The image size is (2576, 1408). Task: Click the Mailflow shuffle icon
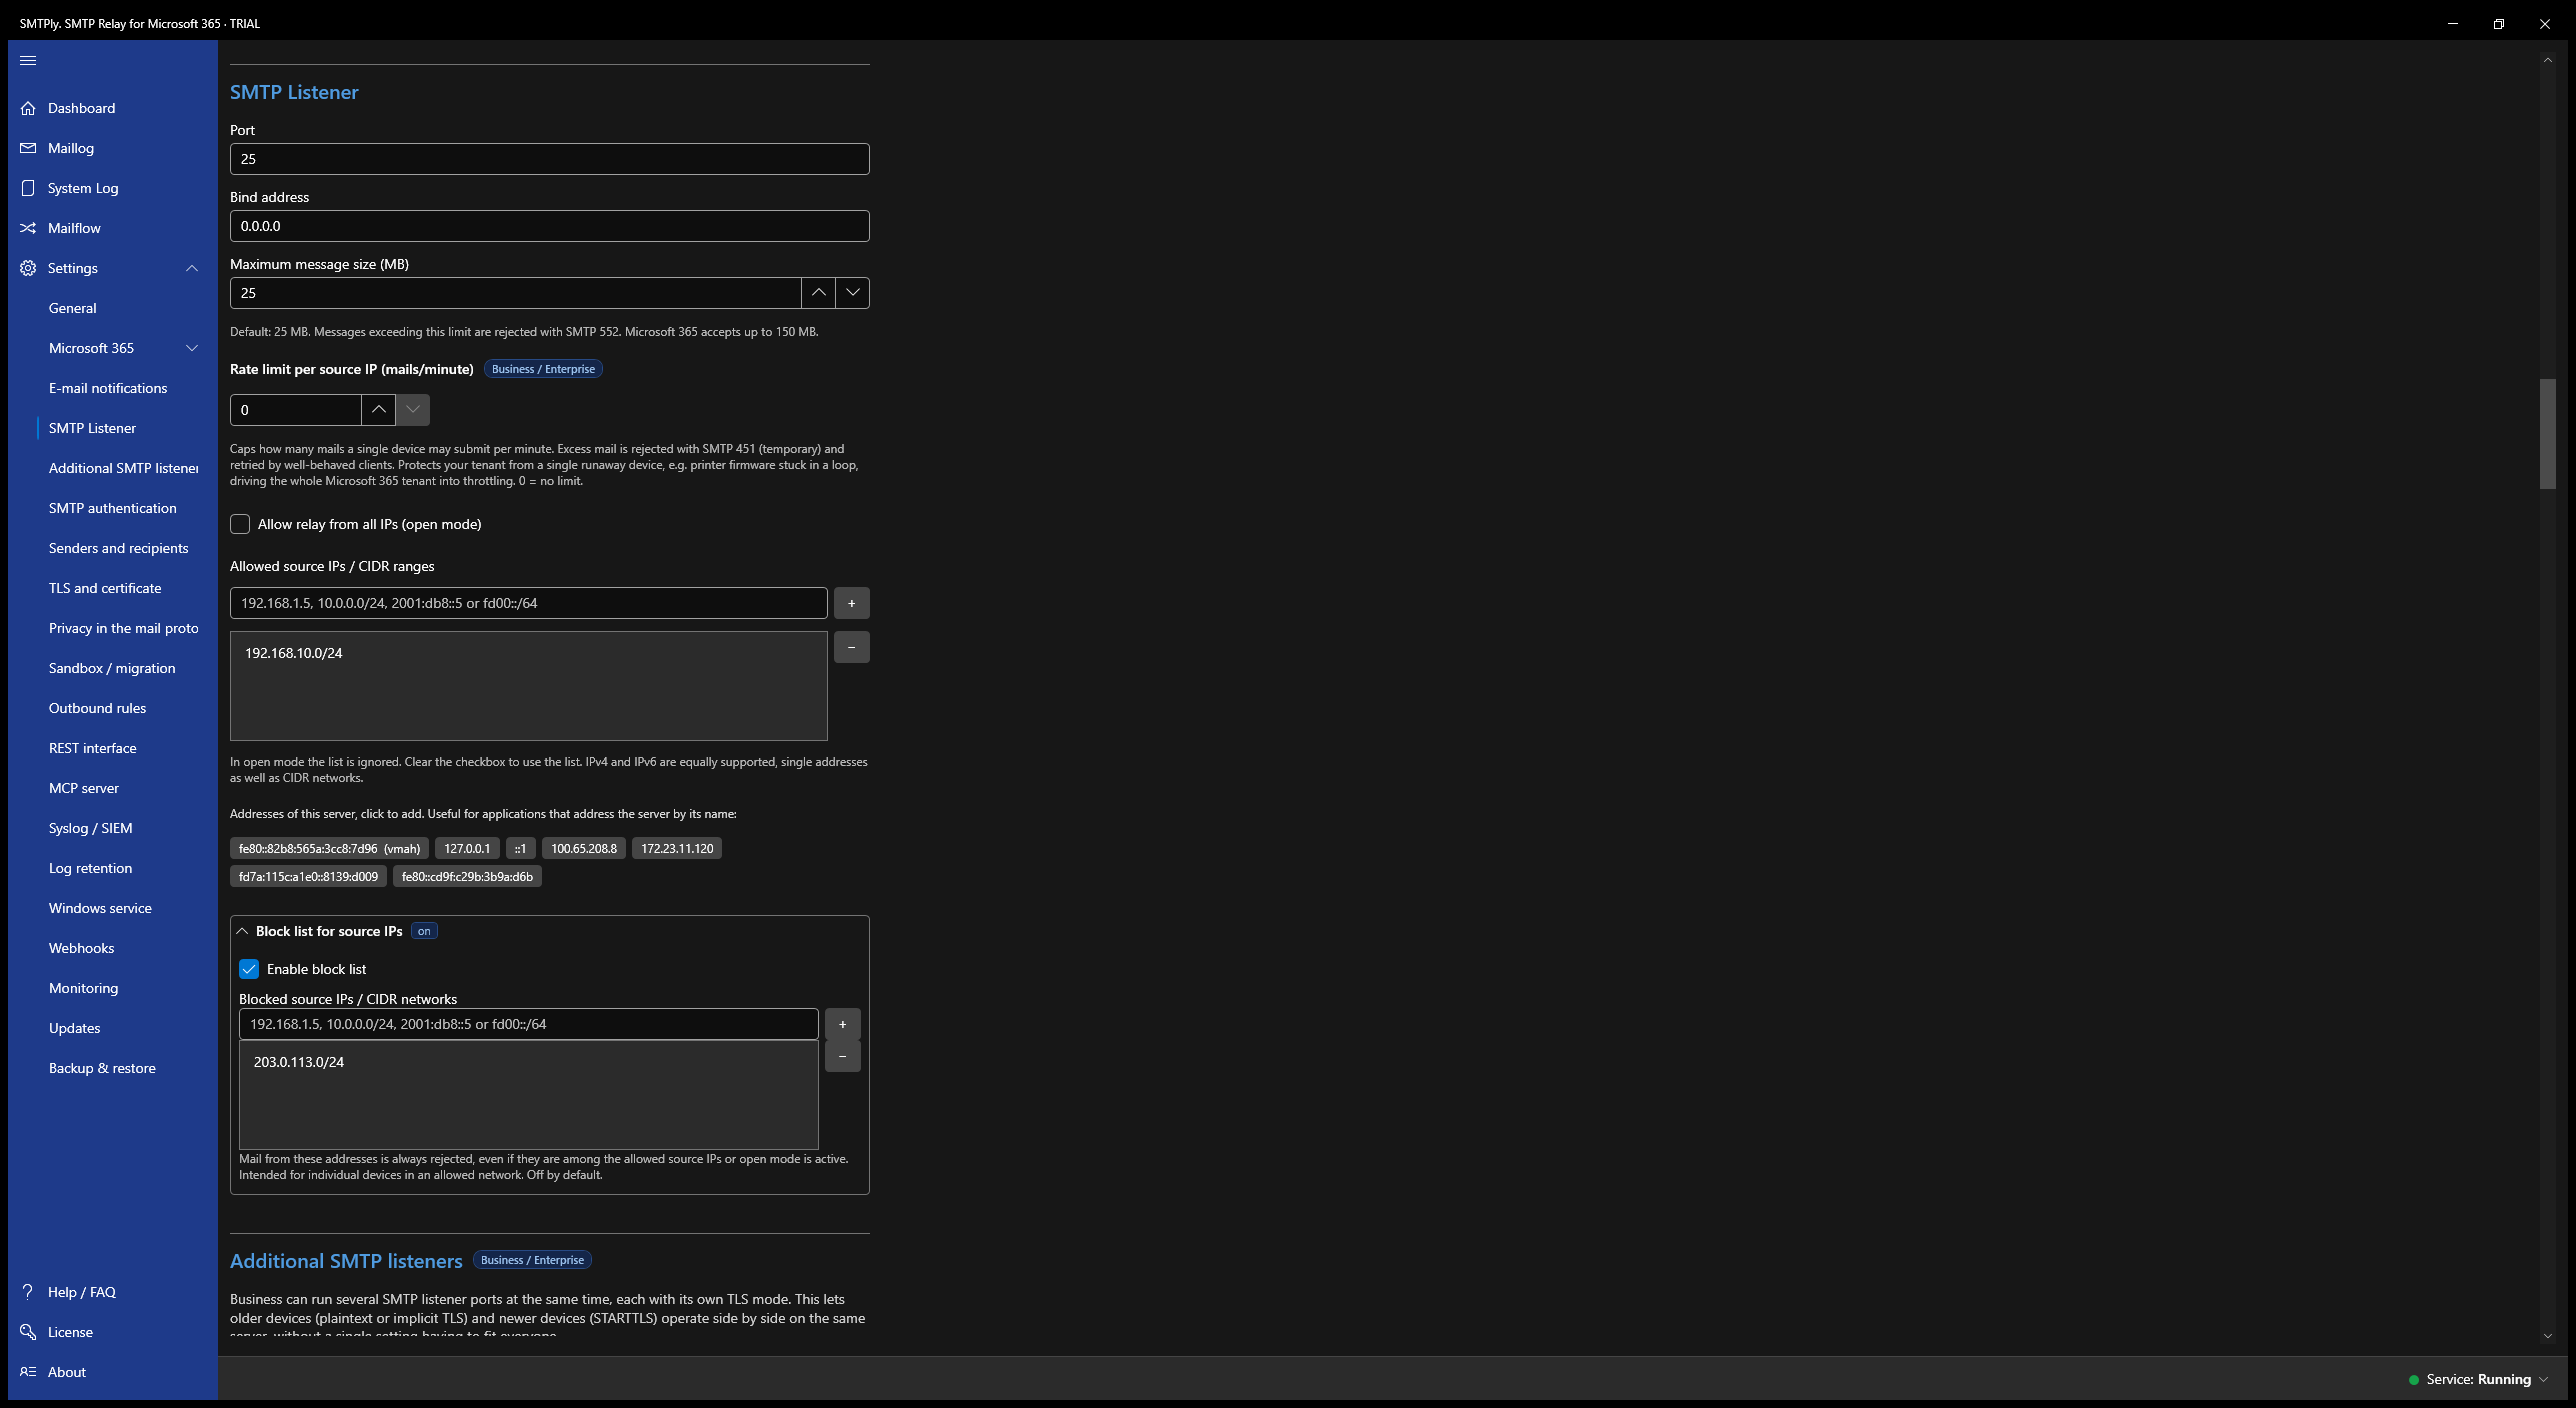point(28,228)
